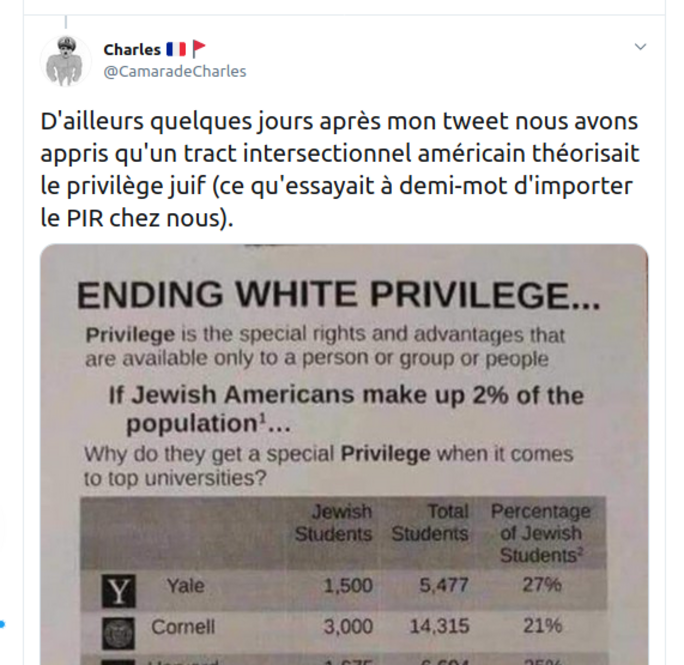This screenshot has width=684, height=665.
Task: Click the Cornell seal logo in flyer
Action: 119,633
